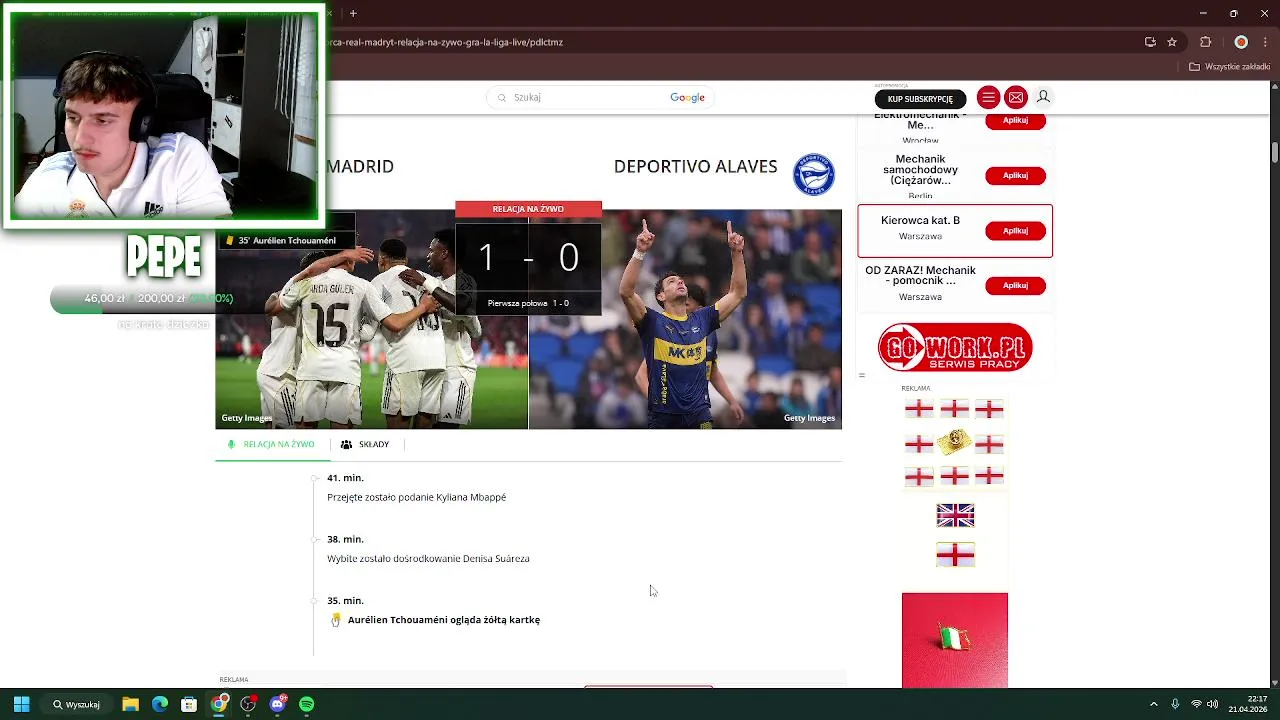
Task: Open the Windows Start menu
Action: point(21,704)
